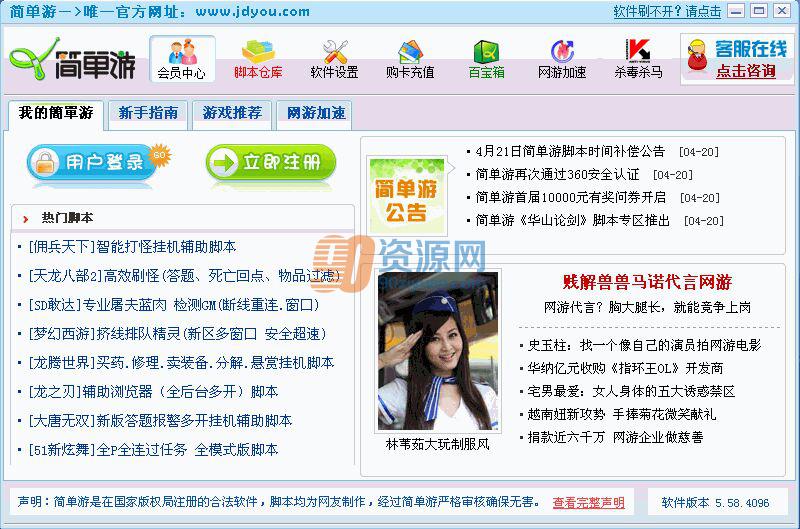The image size is (800, 529).
Task: Open [龙之刃]辅助浏览器 script link
Action: click(x=154, y=392)
